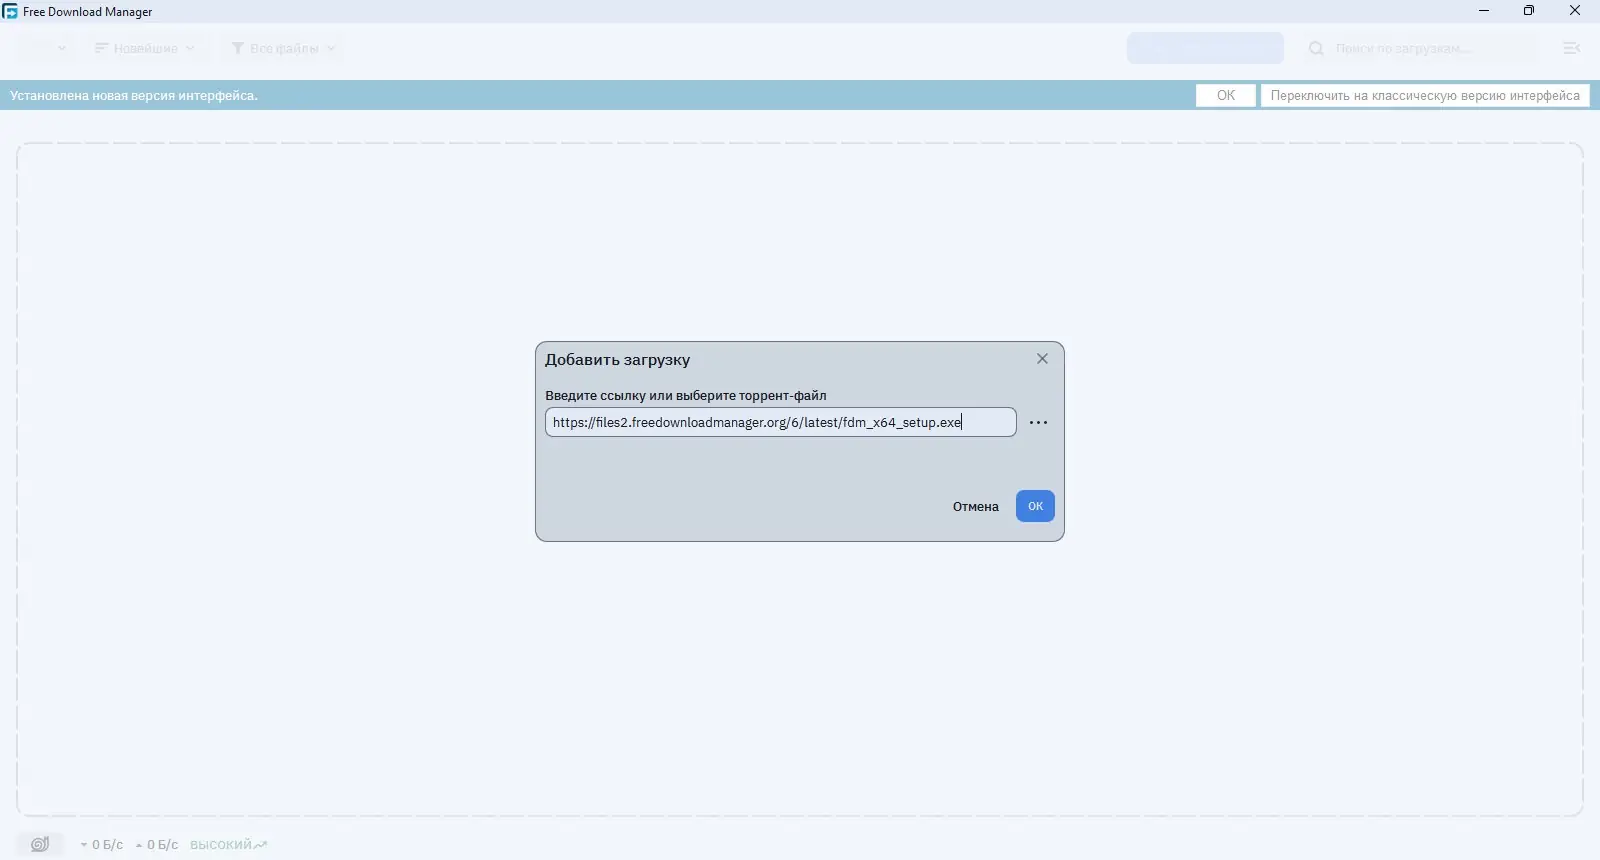Confirm the download with the blue OK button
1600x860 pixels.
click(x=1035, y=506)
